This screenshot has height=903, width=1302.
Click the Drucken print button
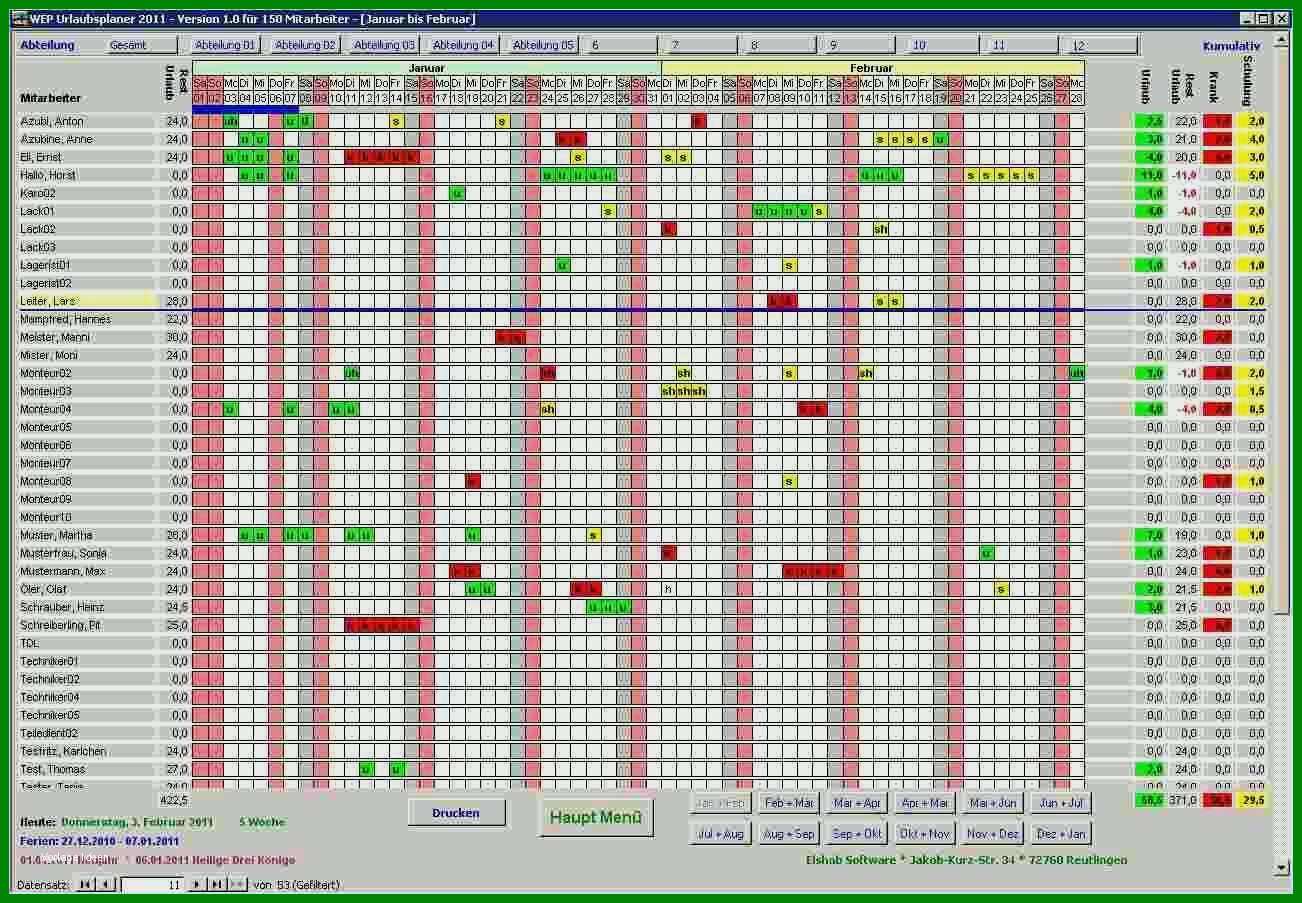(456, 813)
